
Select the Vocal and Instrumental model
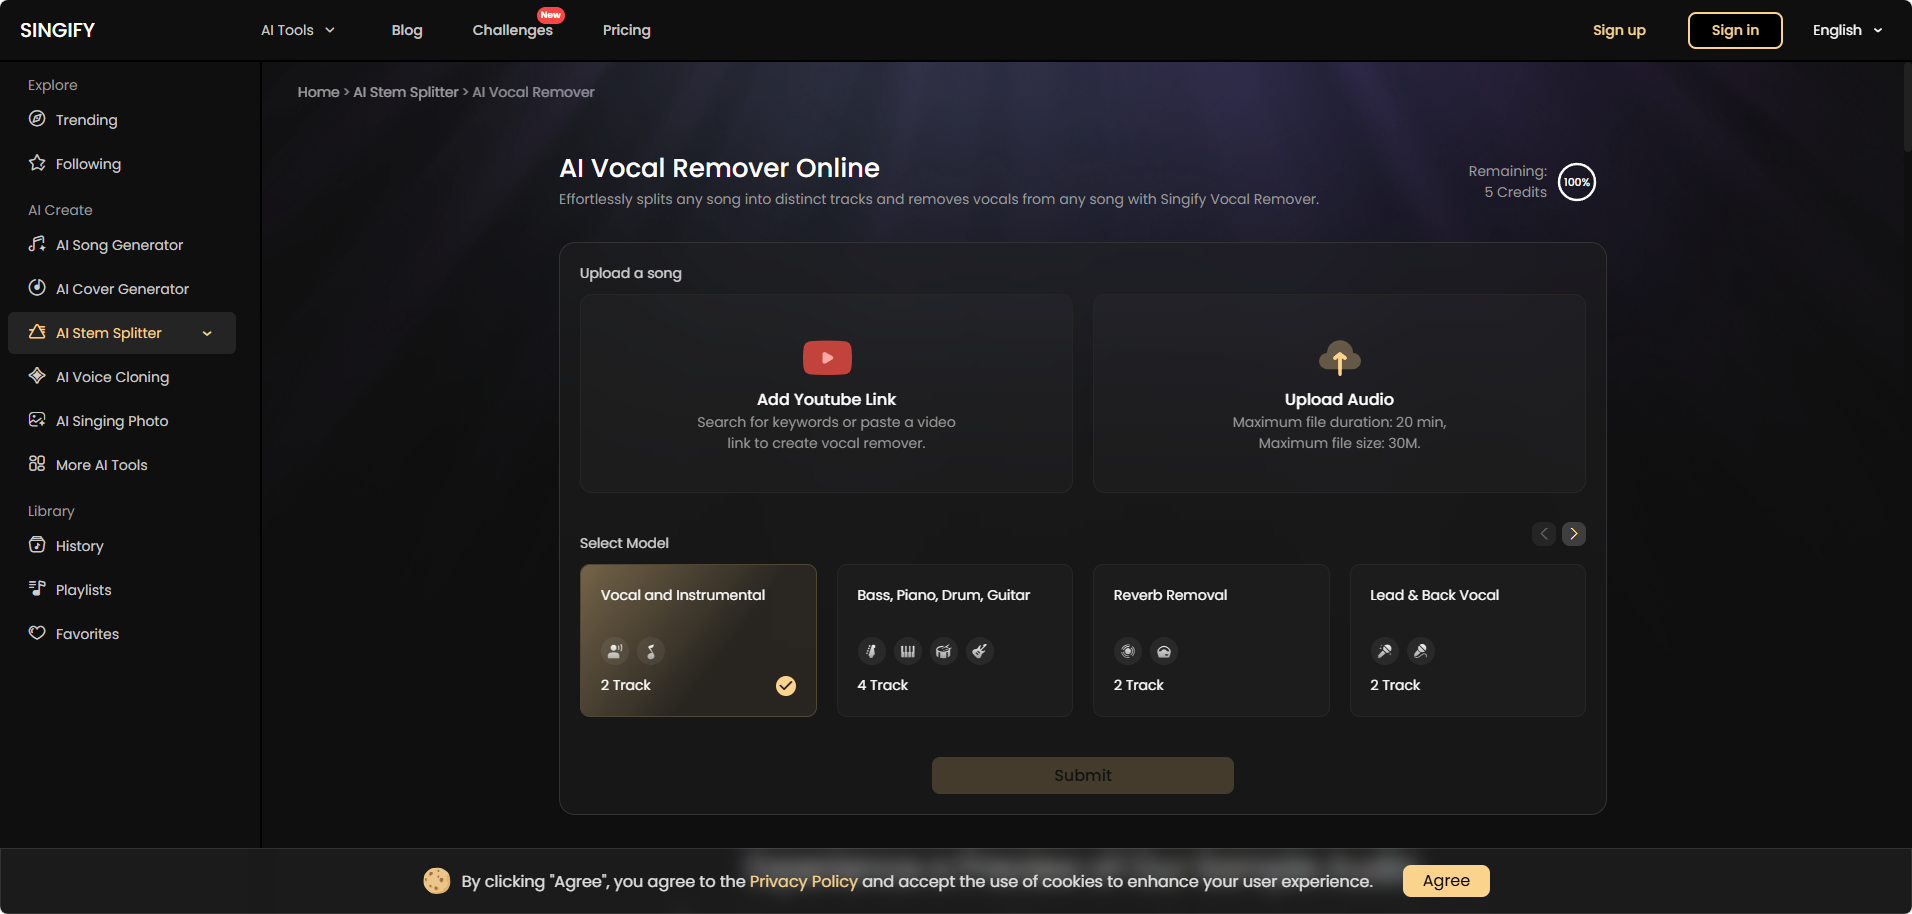click(x=698, y=640)
